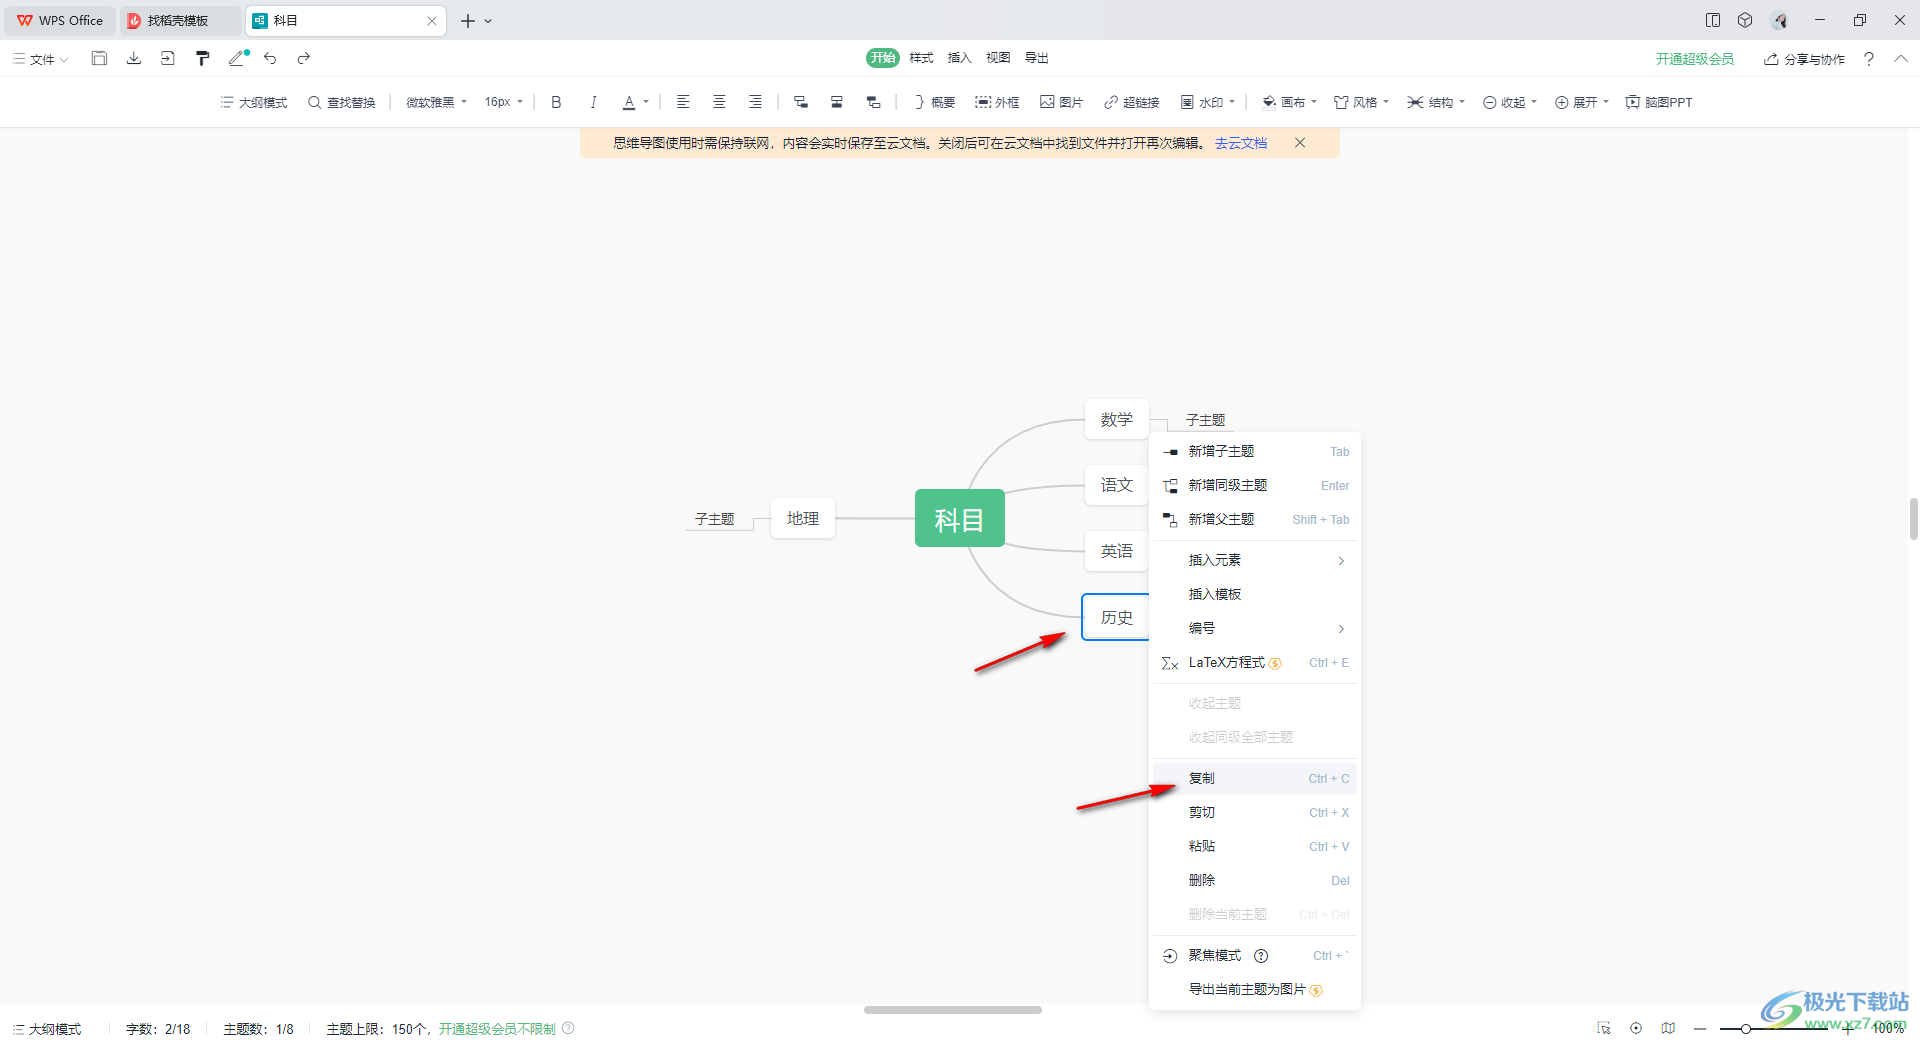Align text right
The width and height of the screenshot is (1920, 1040).
click(755, 102)
